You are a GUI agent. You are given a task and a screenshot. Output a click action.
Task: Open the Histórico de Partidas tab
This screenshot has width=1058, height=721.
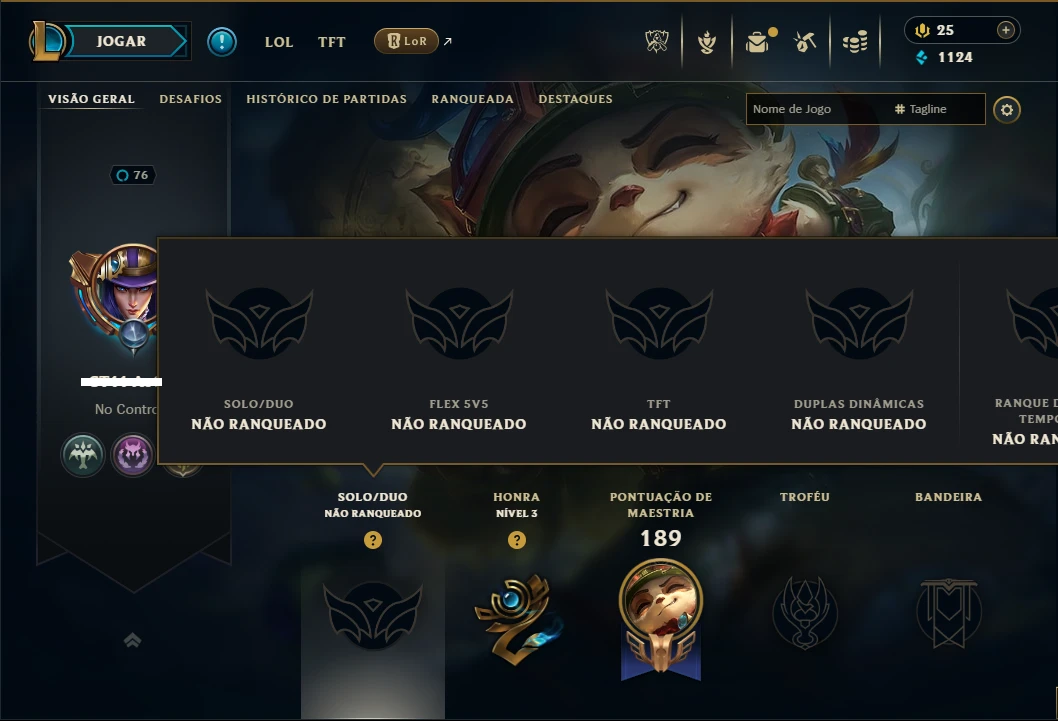(x=327, y=99)
